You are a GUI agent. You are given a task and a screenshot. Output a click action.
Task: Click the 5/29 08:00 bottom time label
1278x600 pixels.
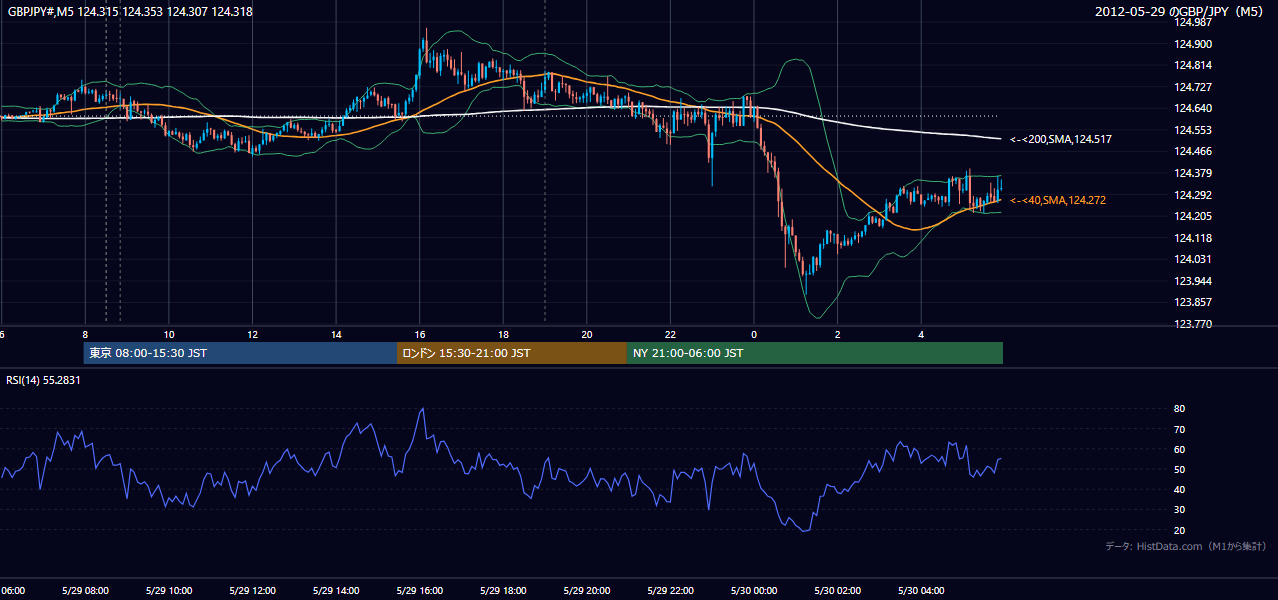84,591
